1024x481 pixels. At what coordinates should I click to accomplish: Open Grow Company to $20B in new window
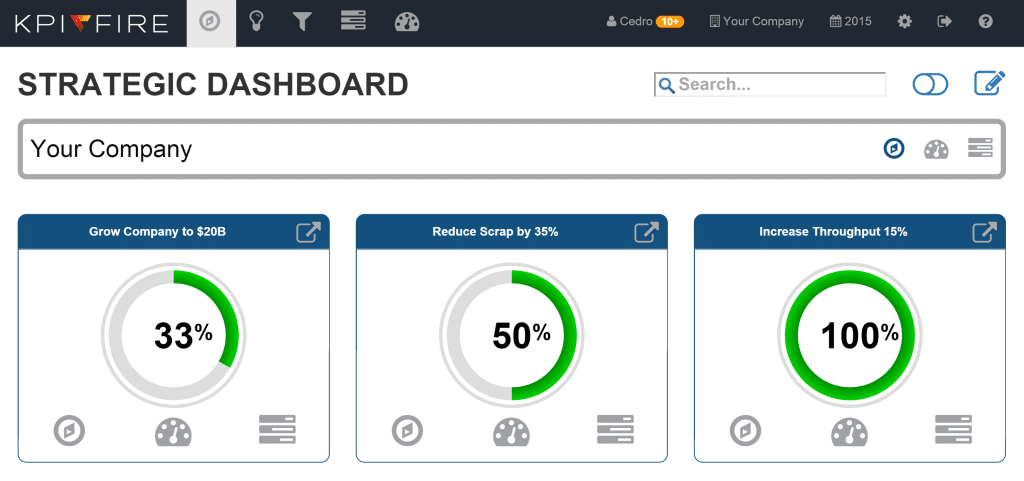pyautogui.click(x=309, y=232)
